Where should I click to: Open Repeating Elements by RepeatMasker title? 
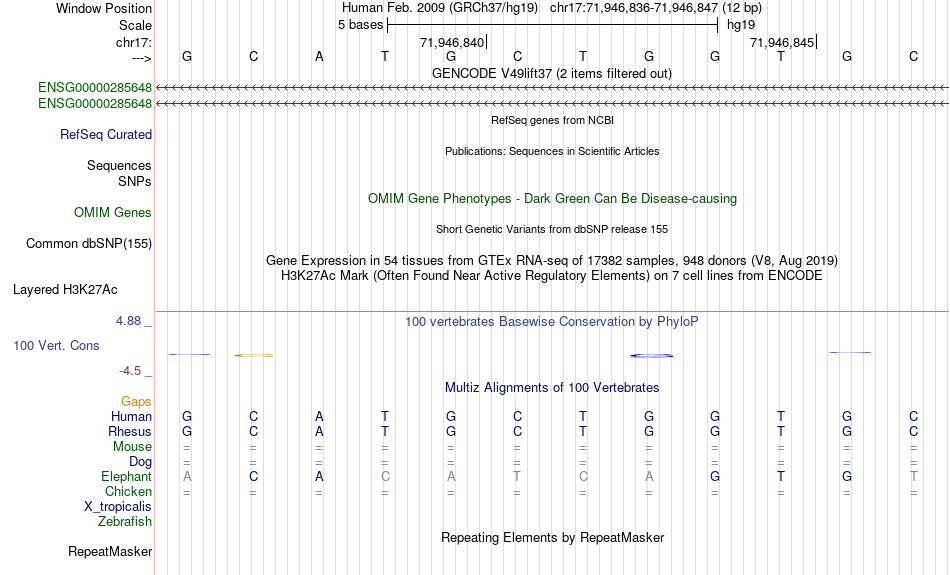553,538
